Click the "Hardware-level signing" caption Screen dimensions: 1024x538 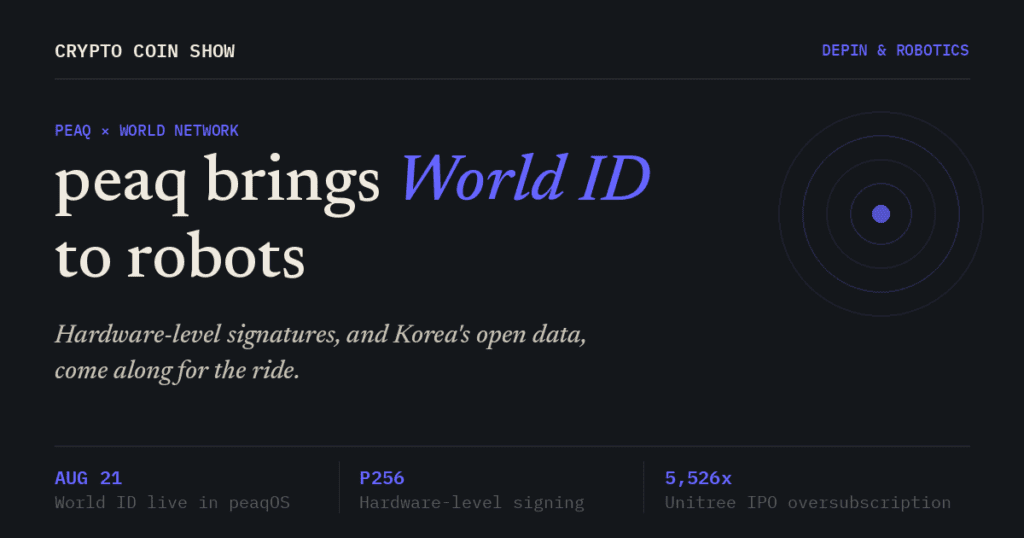click(x=472, y=503)
